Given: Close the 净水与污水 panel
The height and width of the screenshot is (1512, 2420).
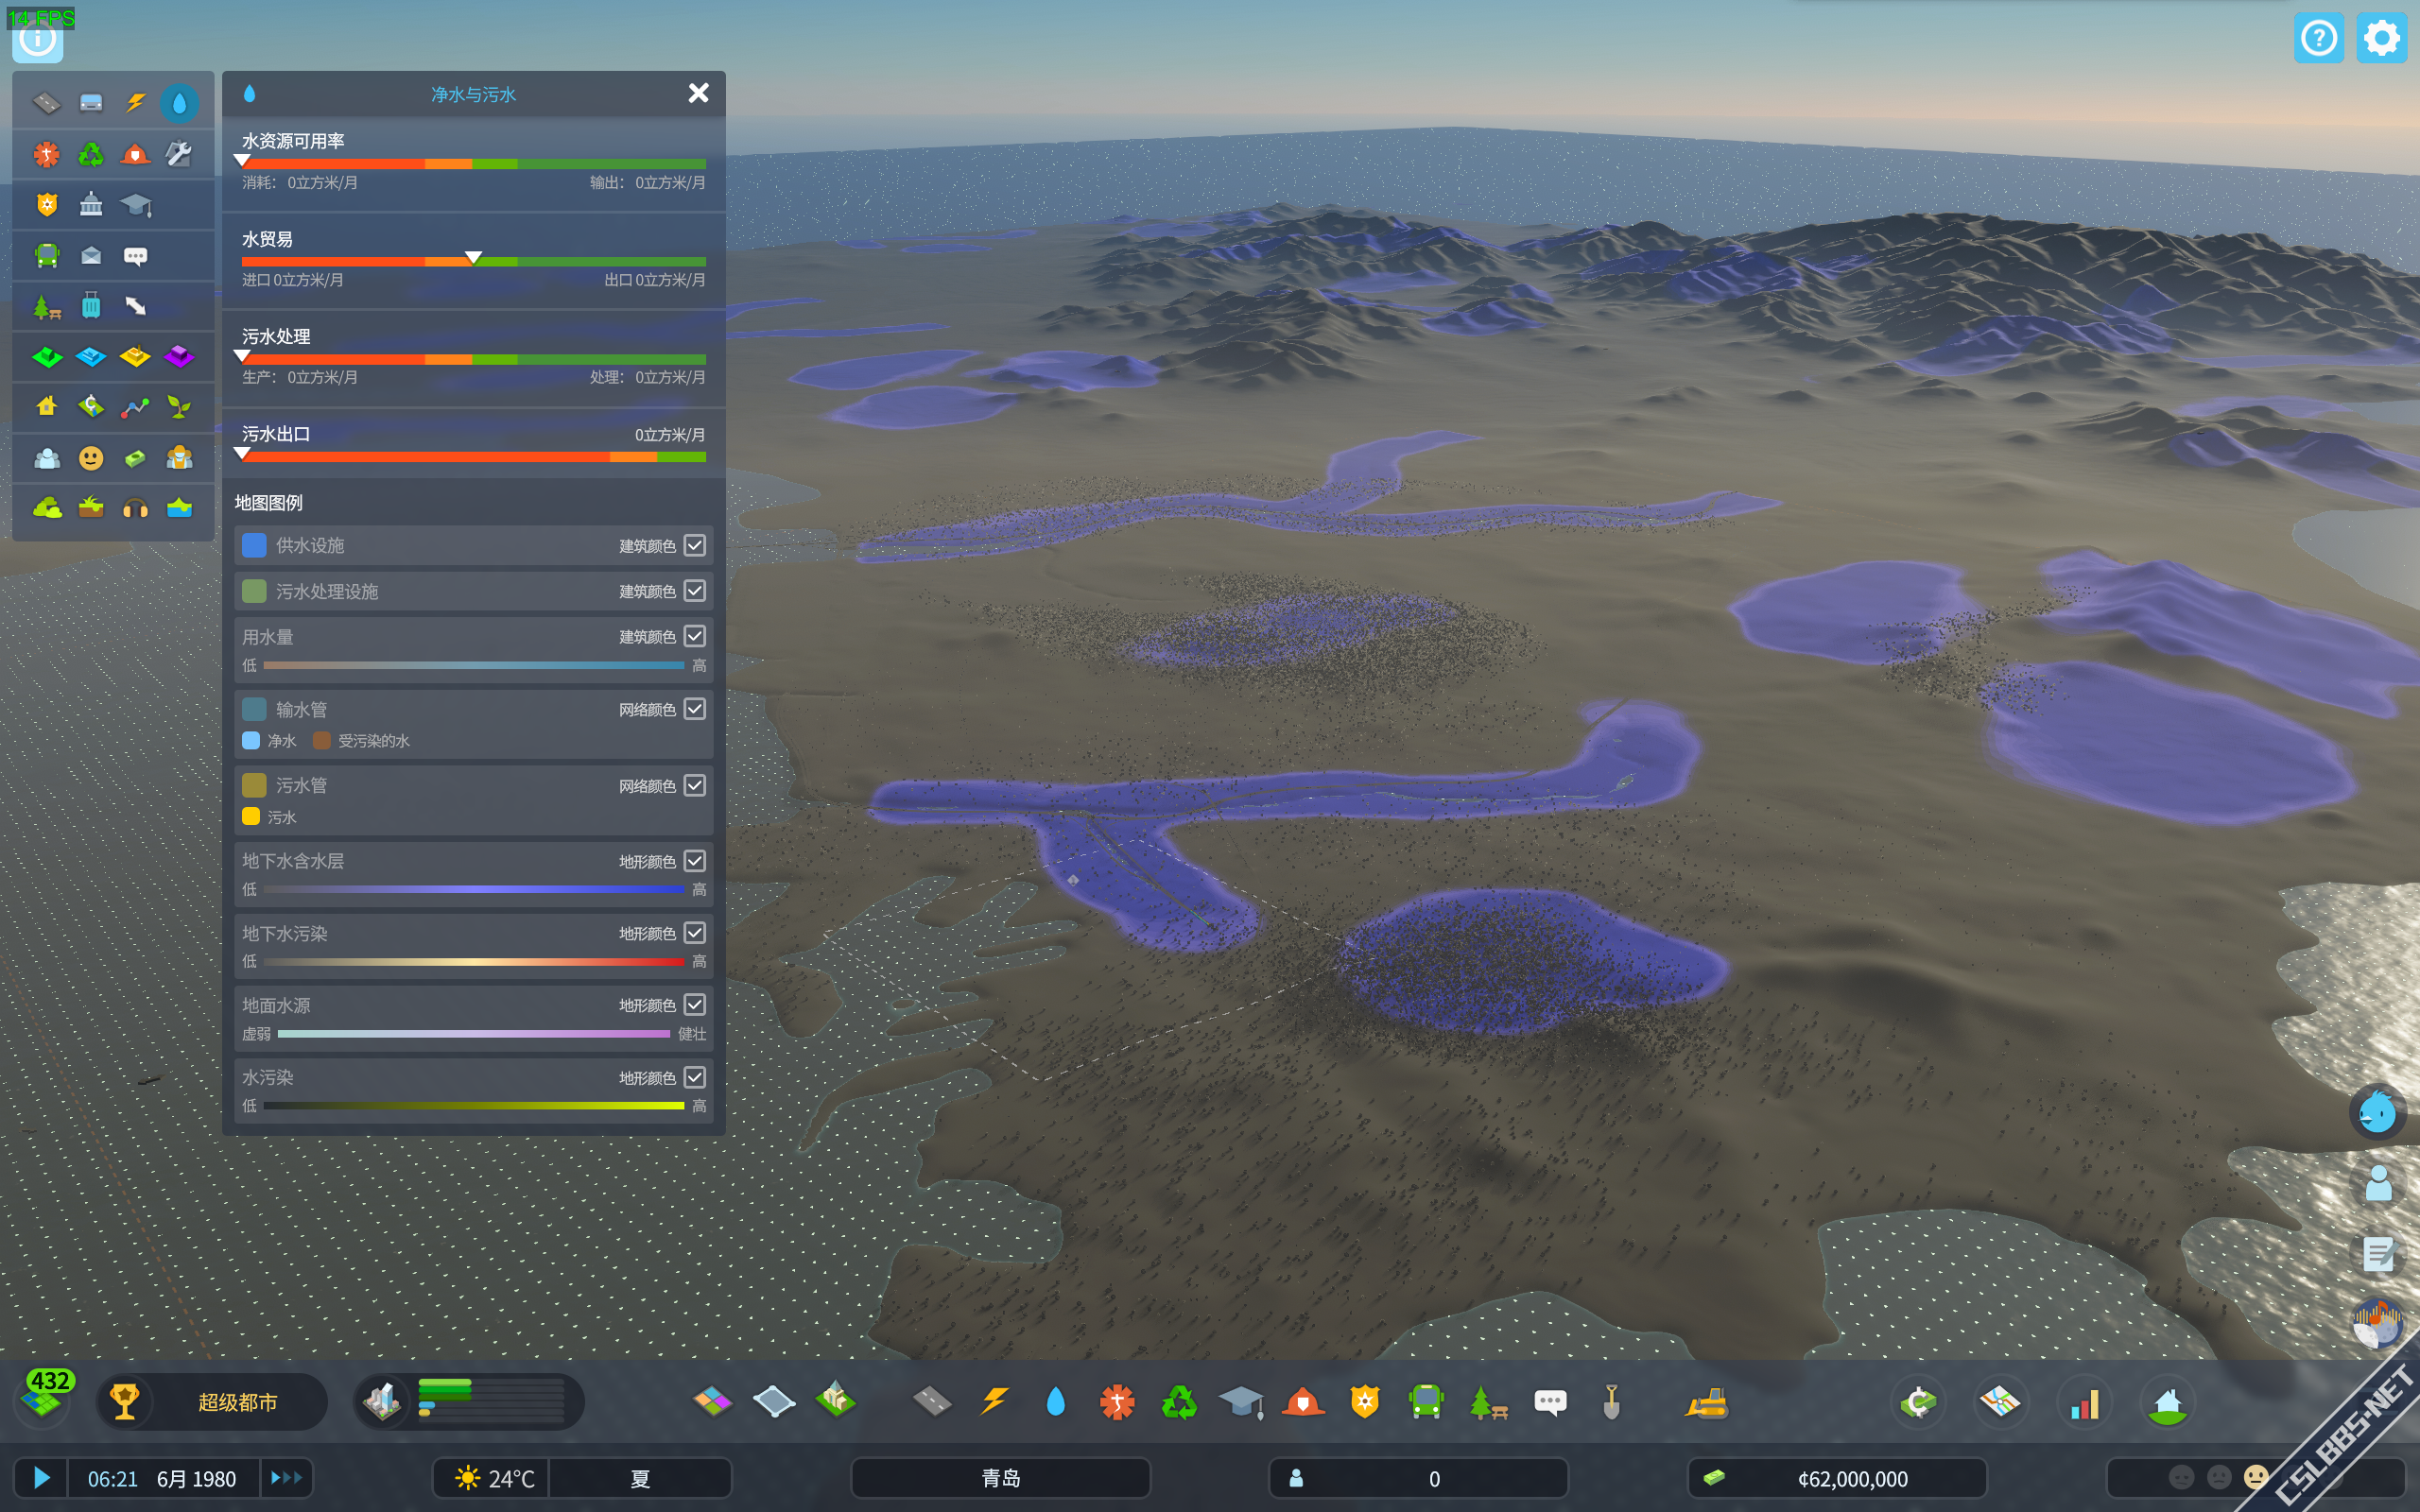Looking at the screenshot, I should (x=699, y=93).
